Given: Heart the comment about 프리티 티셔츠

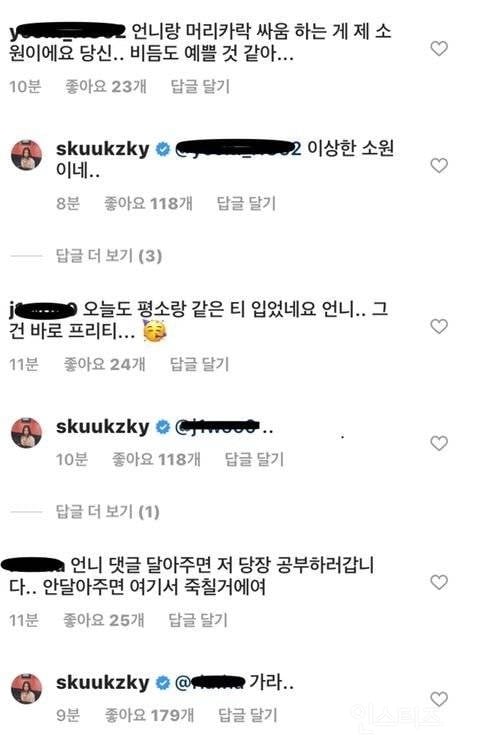Looking at the screenshot, I should click(x=439, y=326).
